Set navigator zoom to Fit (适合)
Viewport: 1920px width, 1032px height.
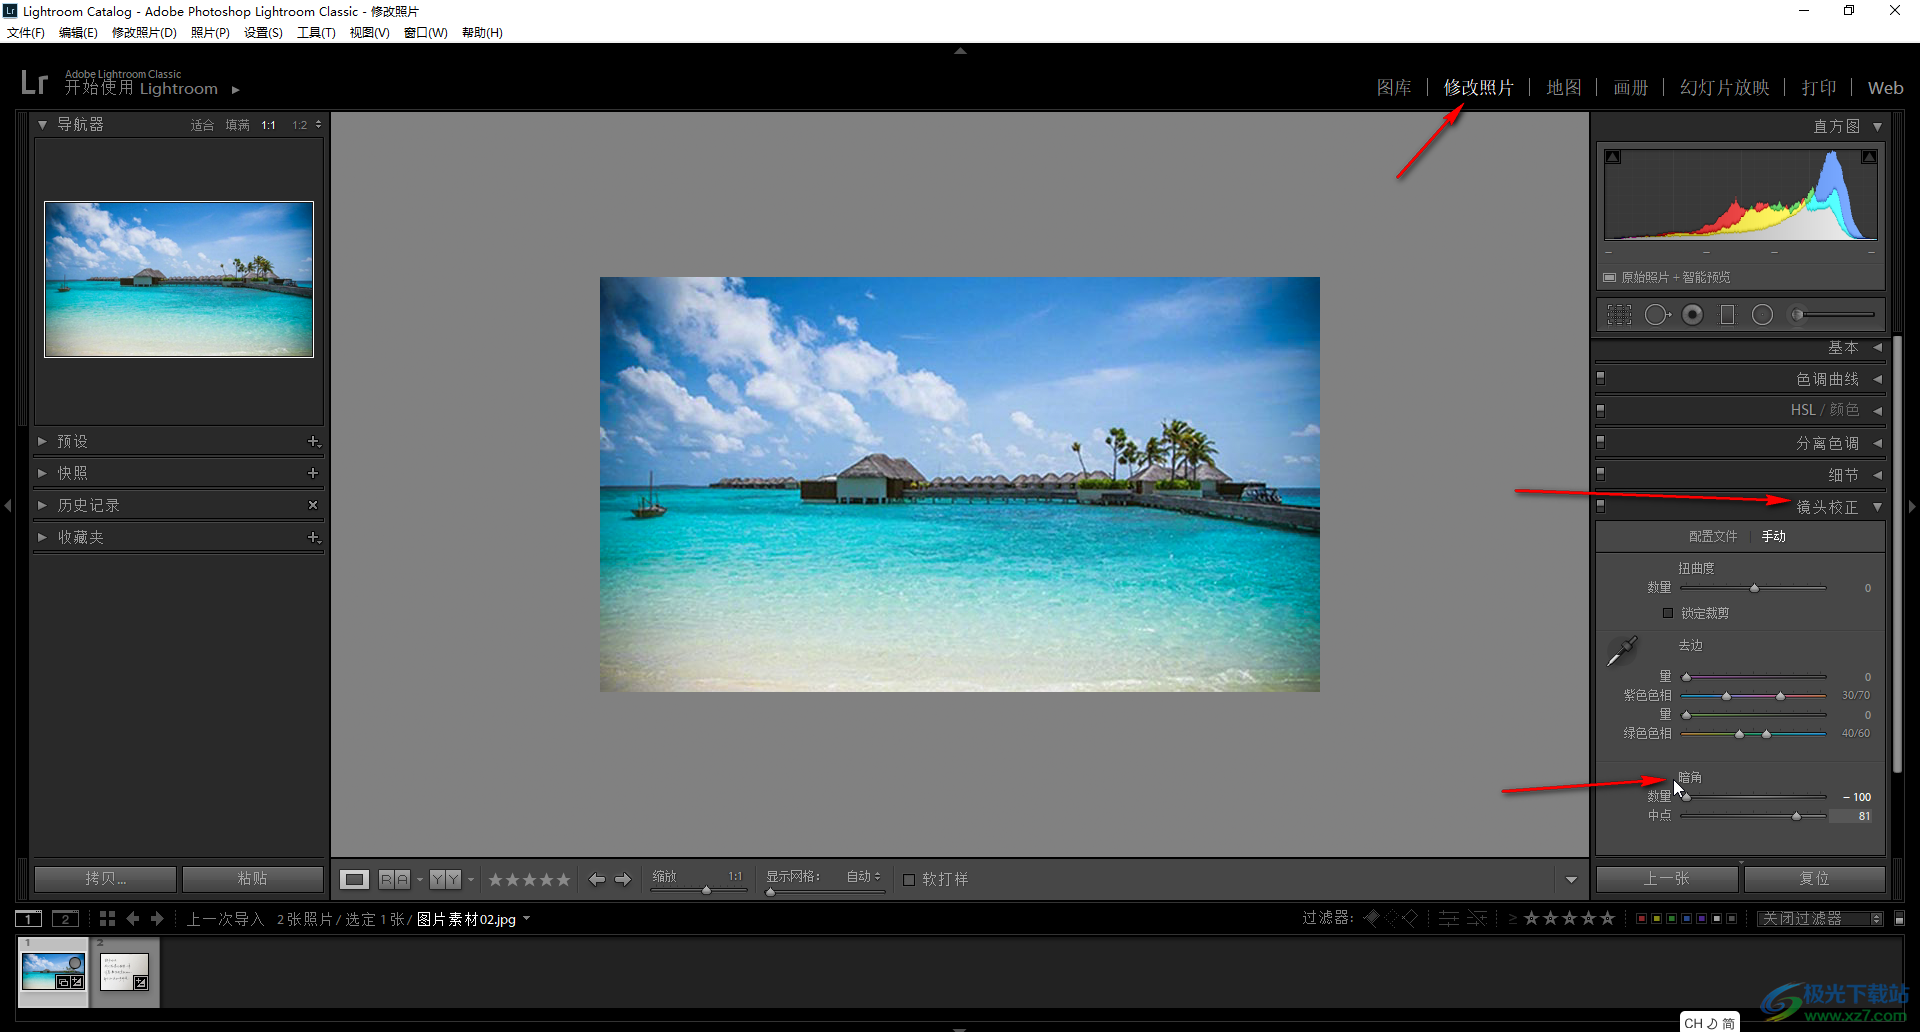click(202, 125)
